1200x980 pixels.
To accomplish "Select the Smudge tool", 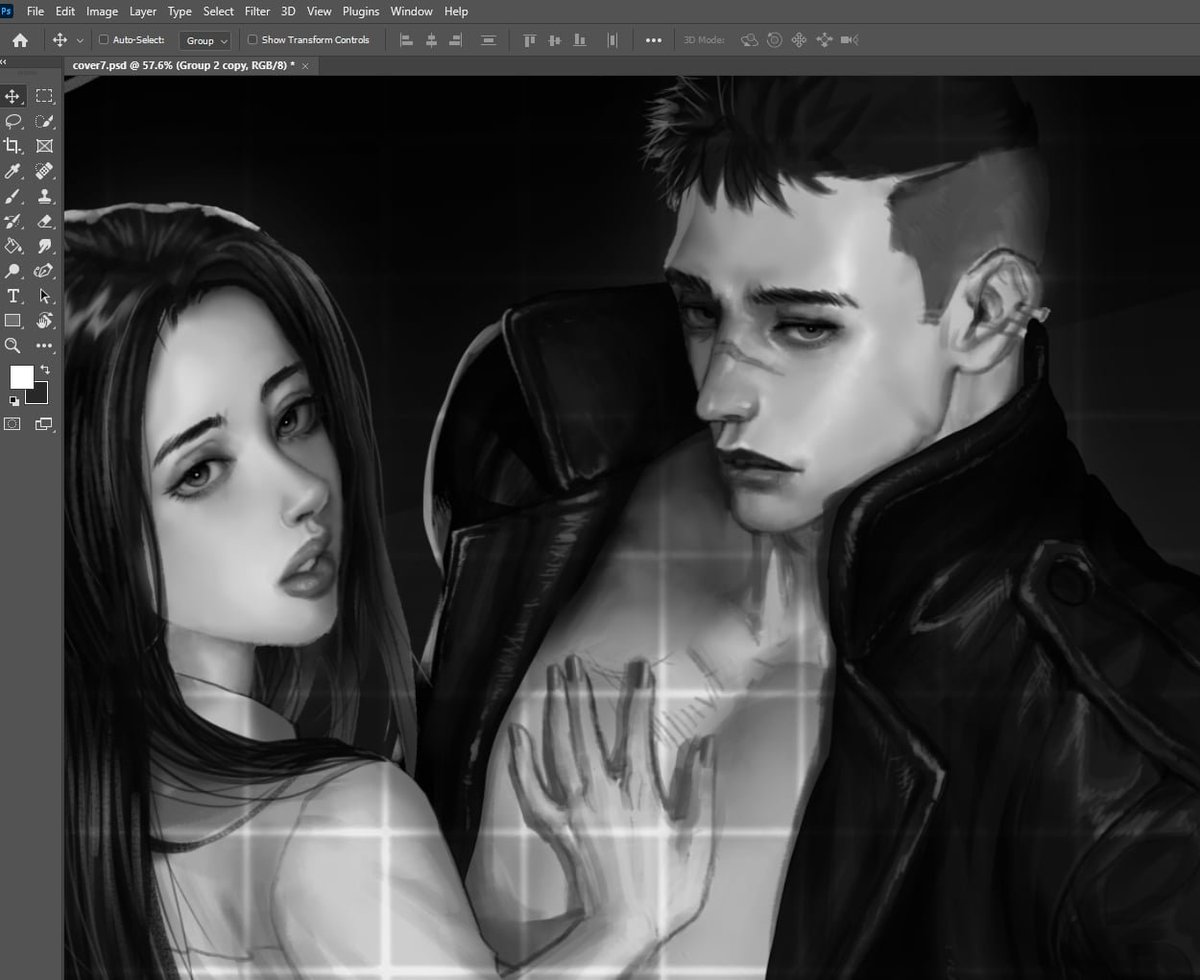I will pos(44,246).
